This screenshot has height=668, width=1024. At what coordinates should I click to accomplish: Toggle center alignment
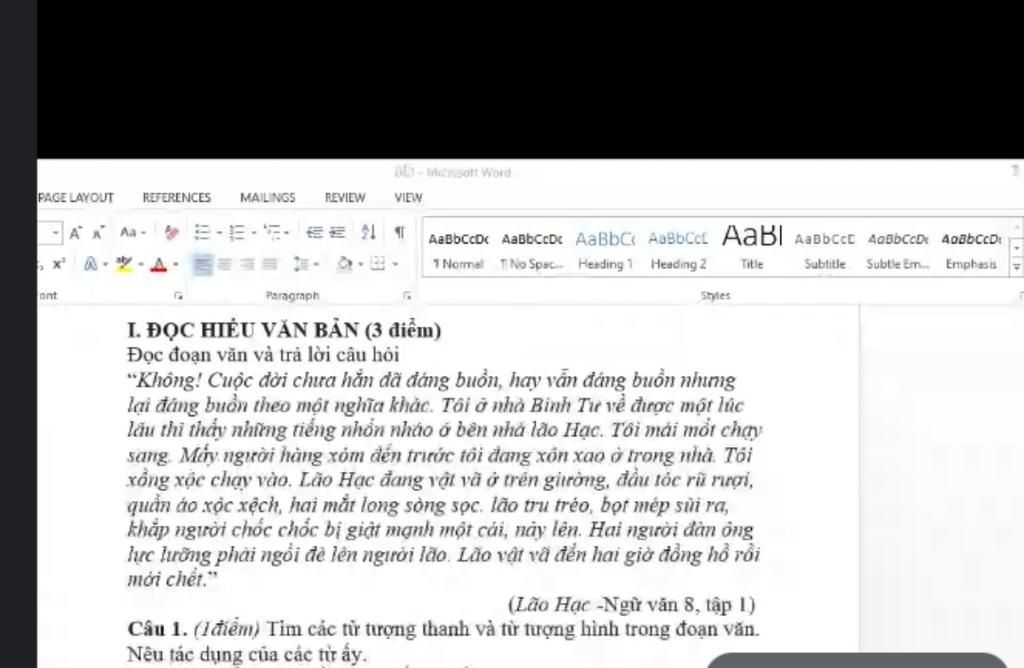[x=225, y=264]
